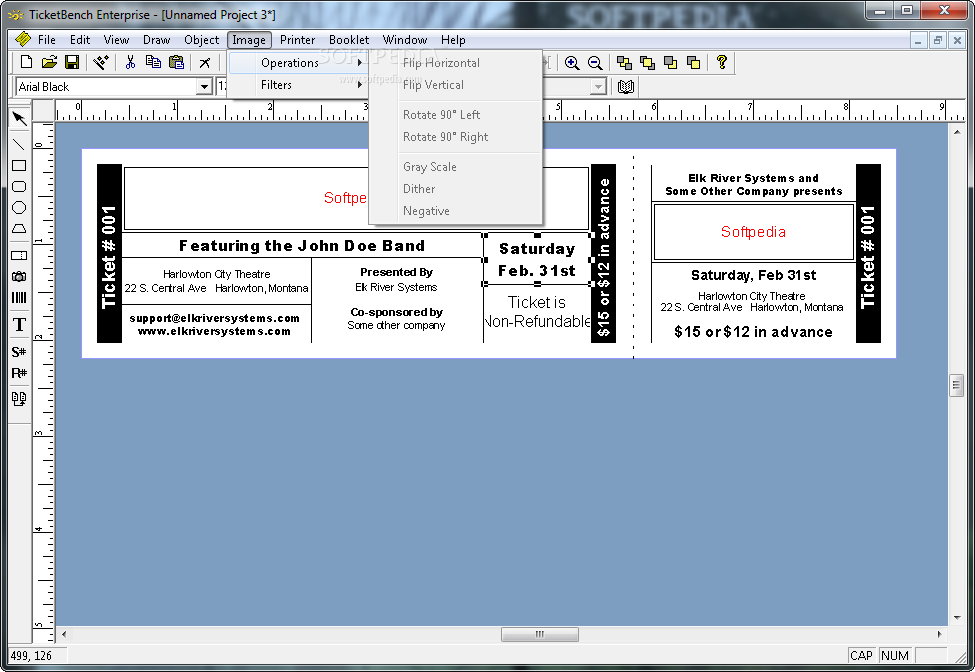Click the horizontal scrollbar thumb

click(x=540, y=634)
